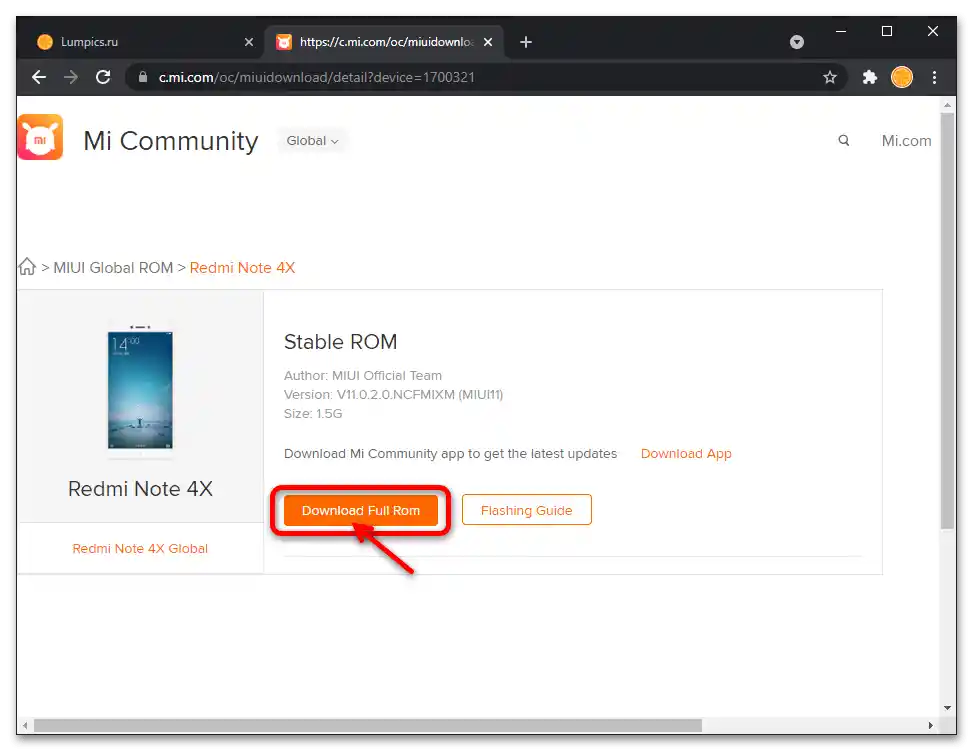Image resolution: width=973 pixels, height=751 pixels.
Task: Close the browser window
Action: click(933, 31)
